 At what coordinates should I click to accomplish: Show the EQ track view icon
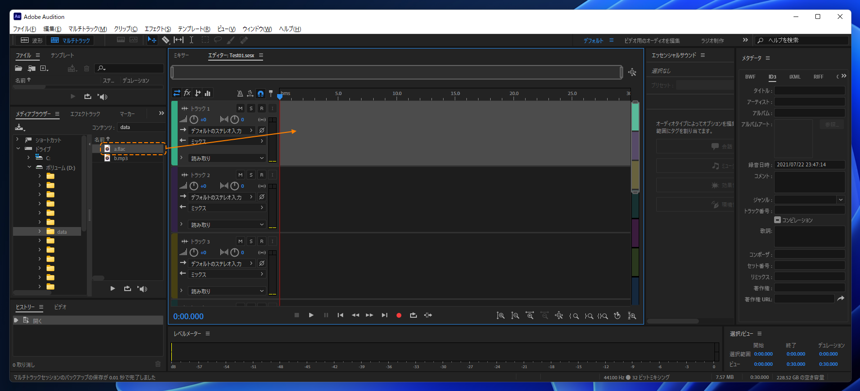207,93
